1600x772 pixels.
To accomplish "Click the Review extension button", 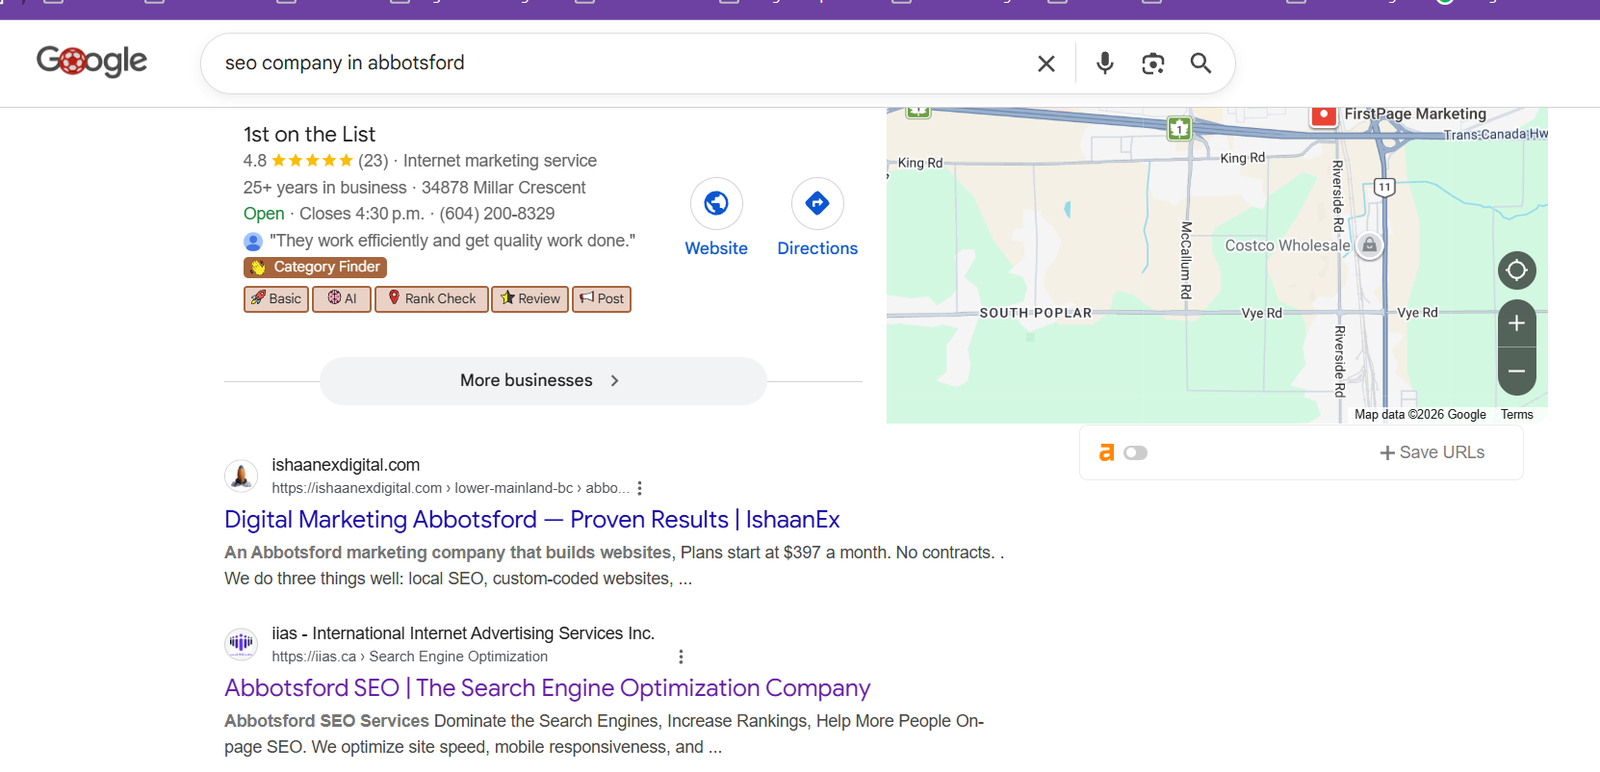I will 530,299.
